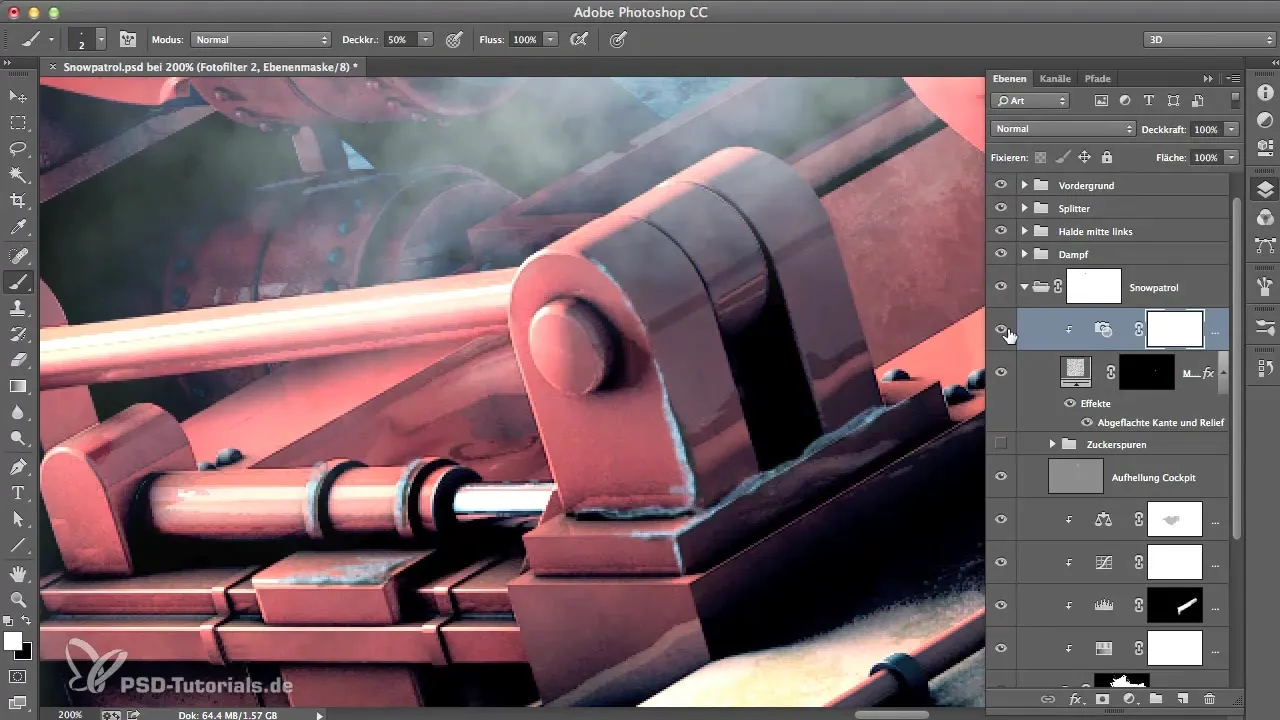
Task: Open the brush Modus dropdown
Action: 261,40
